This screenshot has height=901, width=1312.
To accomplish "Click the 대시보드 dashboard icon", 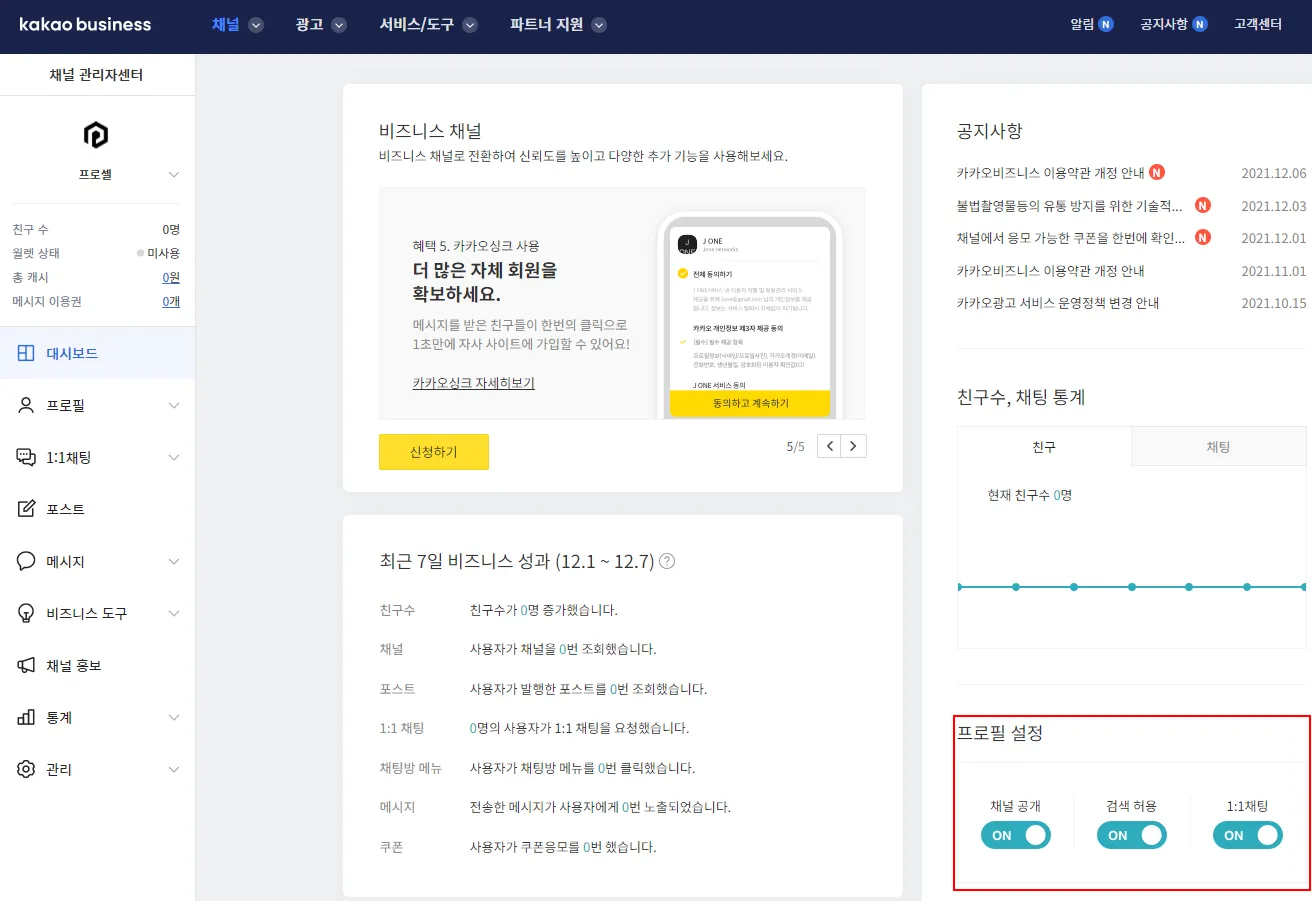I will (x=27, y=353).
